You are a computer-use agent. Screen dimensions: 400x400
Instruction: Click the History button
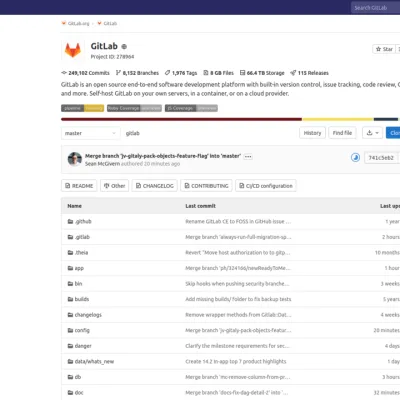point(312,133)
